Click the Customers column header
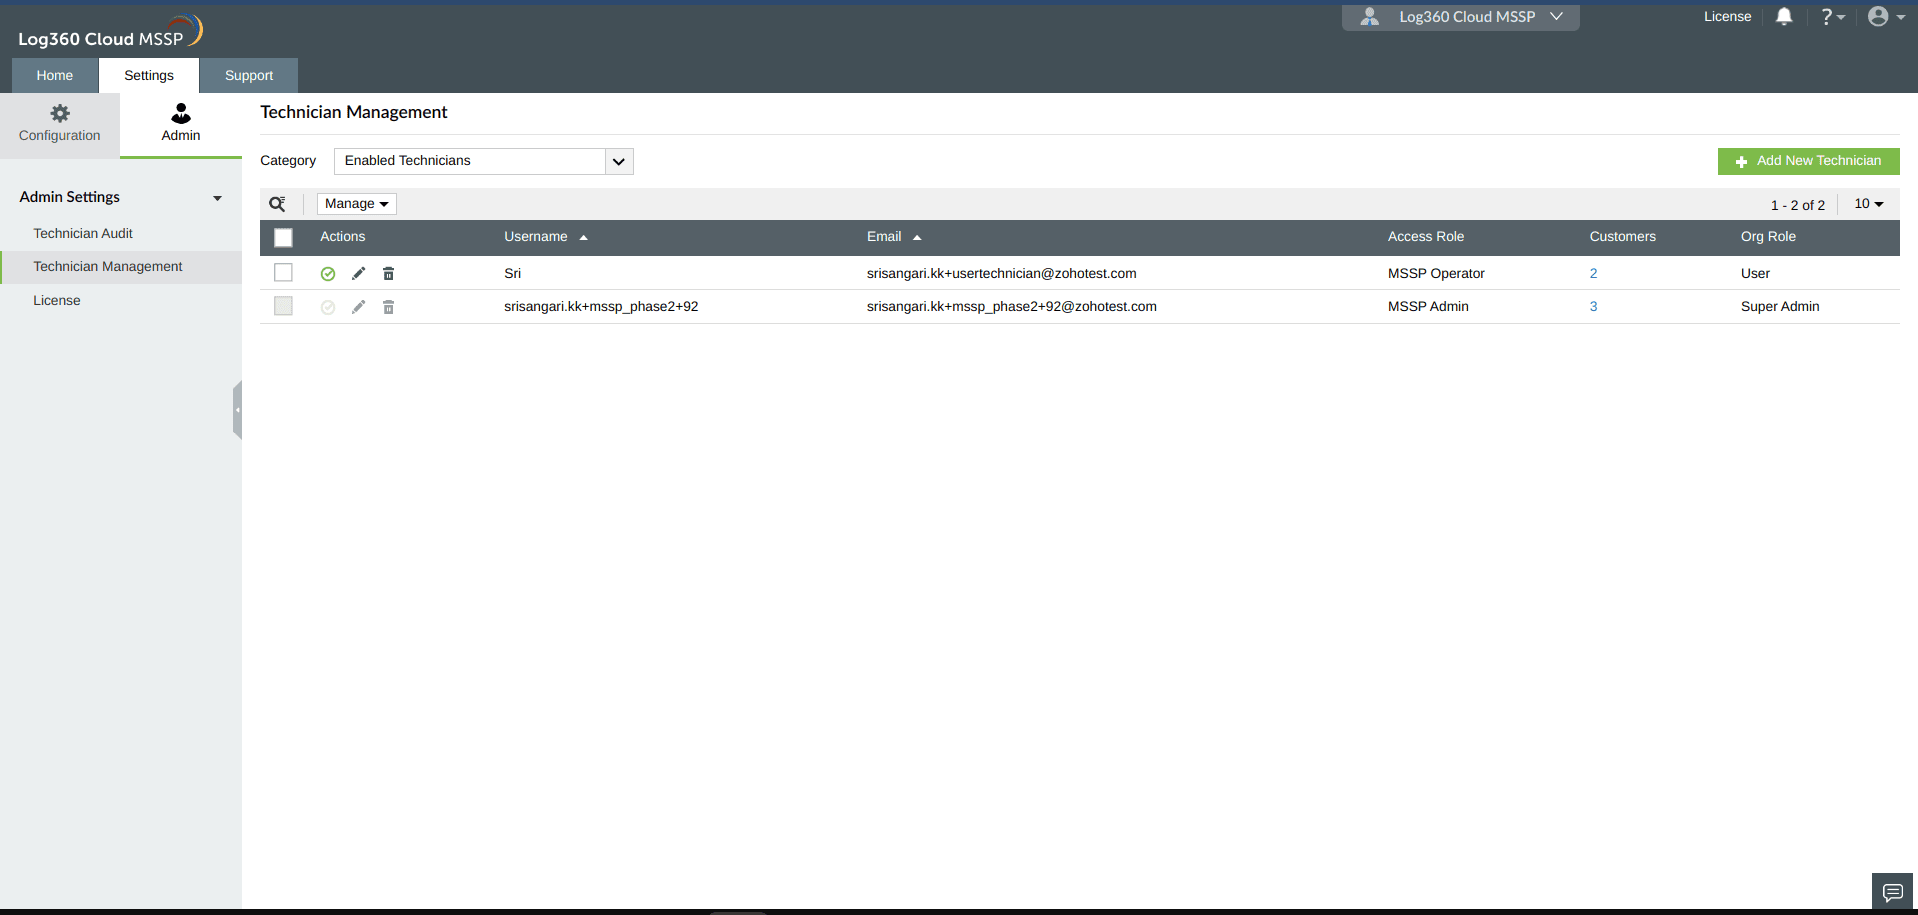Image resolution: width=1918 pixels, height=915 pixels. [1623, 236]
